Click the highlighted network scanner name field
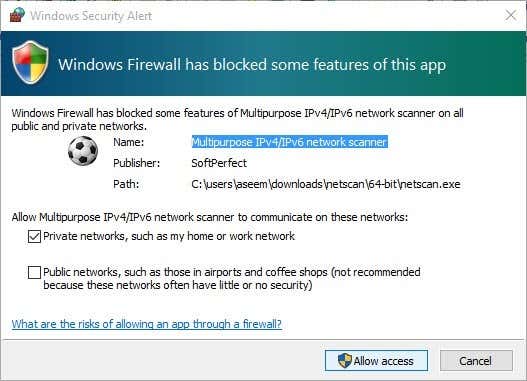The width and height of the screenshot is (527, 381). coord(289,142)
